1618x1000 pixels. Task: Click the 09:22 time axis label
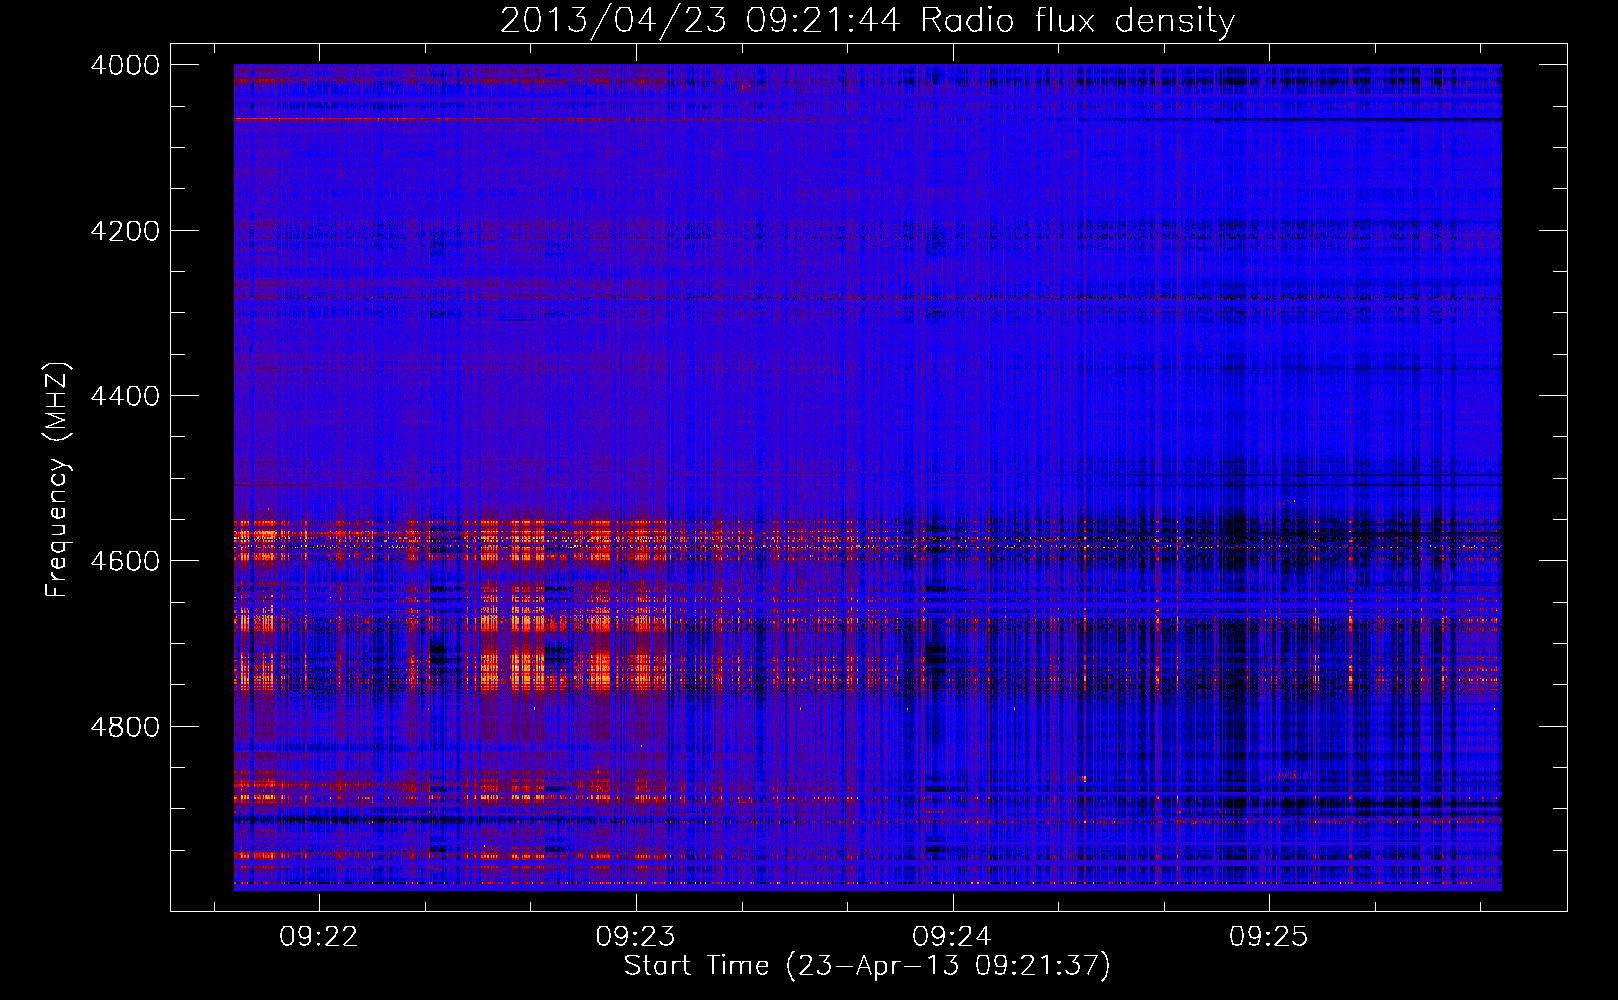318,936
